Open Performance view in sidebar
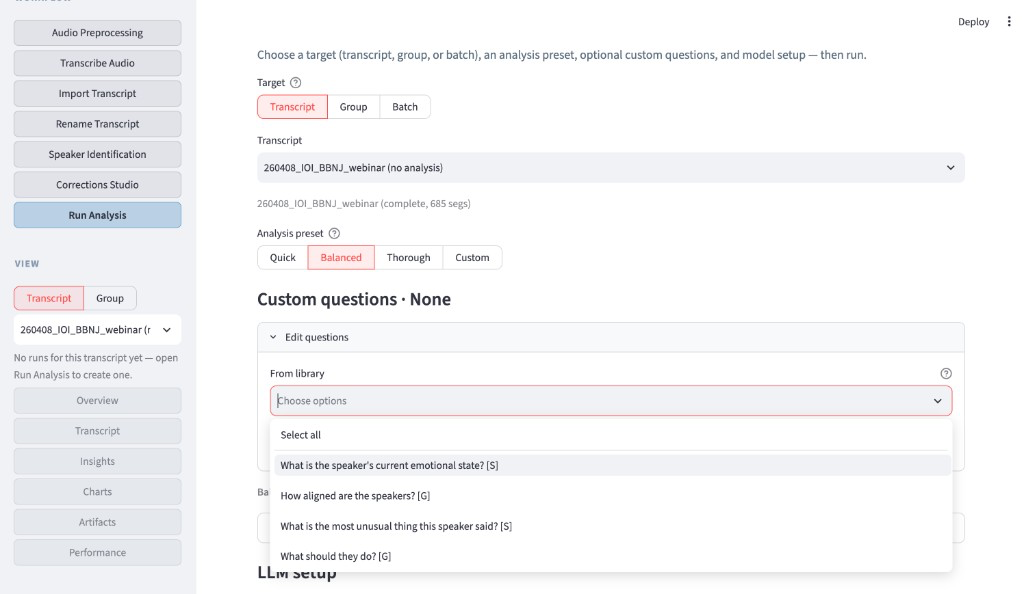Screen dimensions: 1024x594 97,552
